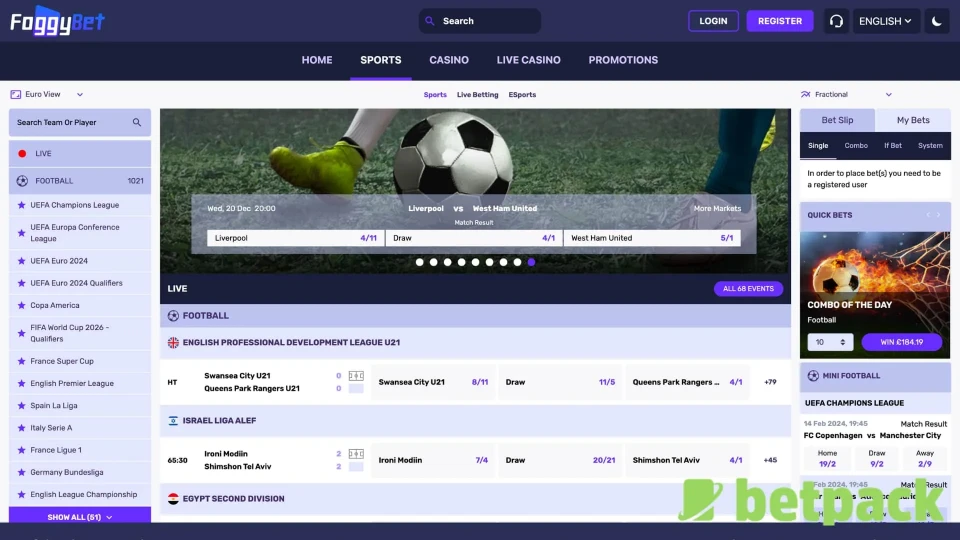
Task: Click star beside UEFA Euro 2024
Action: click(x=21, y=261)
